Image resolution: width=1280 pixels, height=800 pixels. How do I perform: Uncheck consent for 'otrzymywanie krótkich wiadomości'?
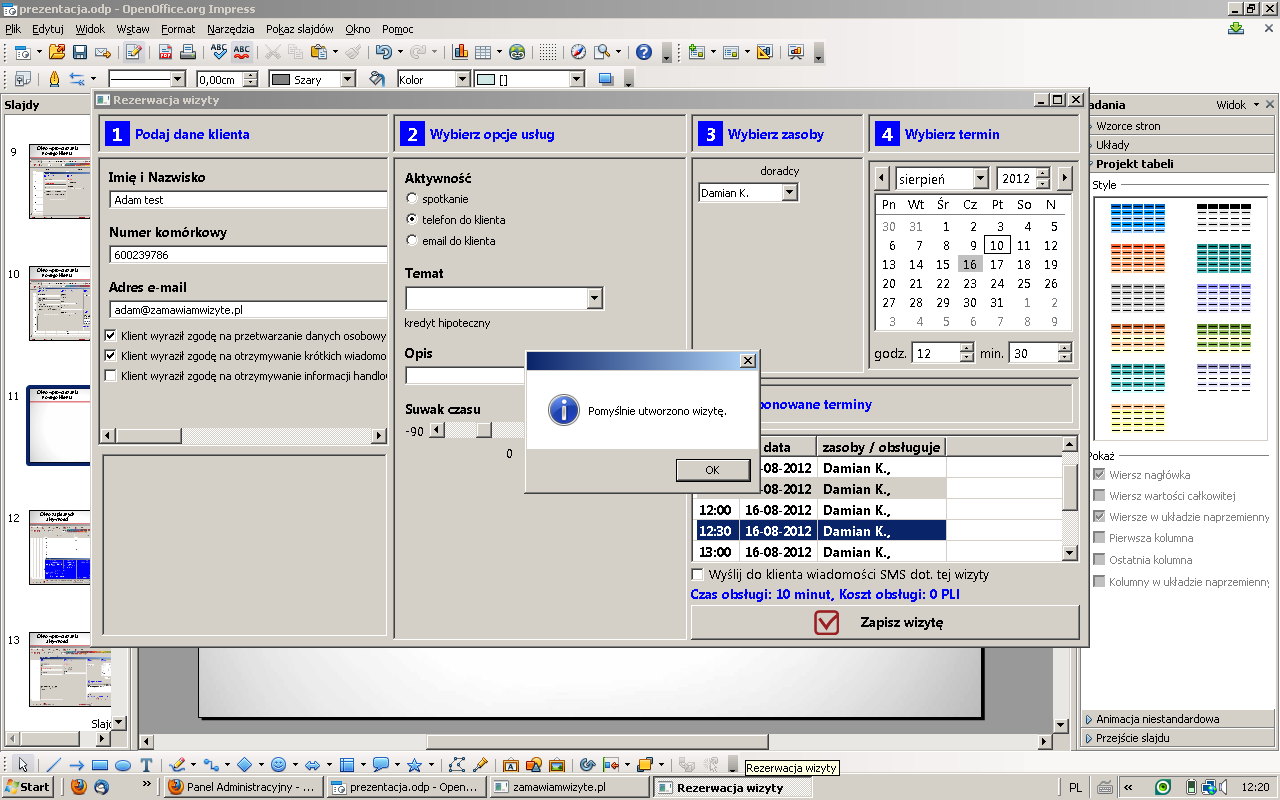(111, 356)
